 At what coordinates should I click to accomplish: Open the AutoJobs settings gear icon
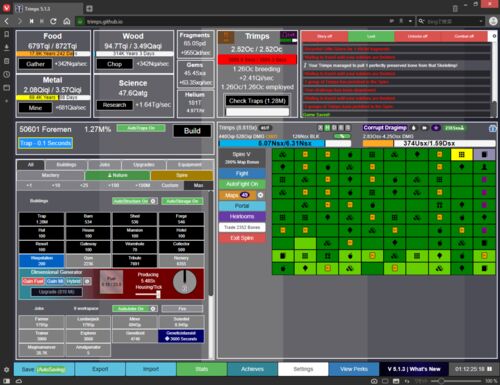coord(153,309)
